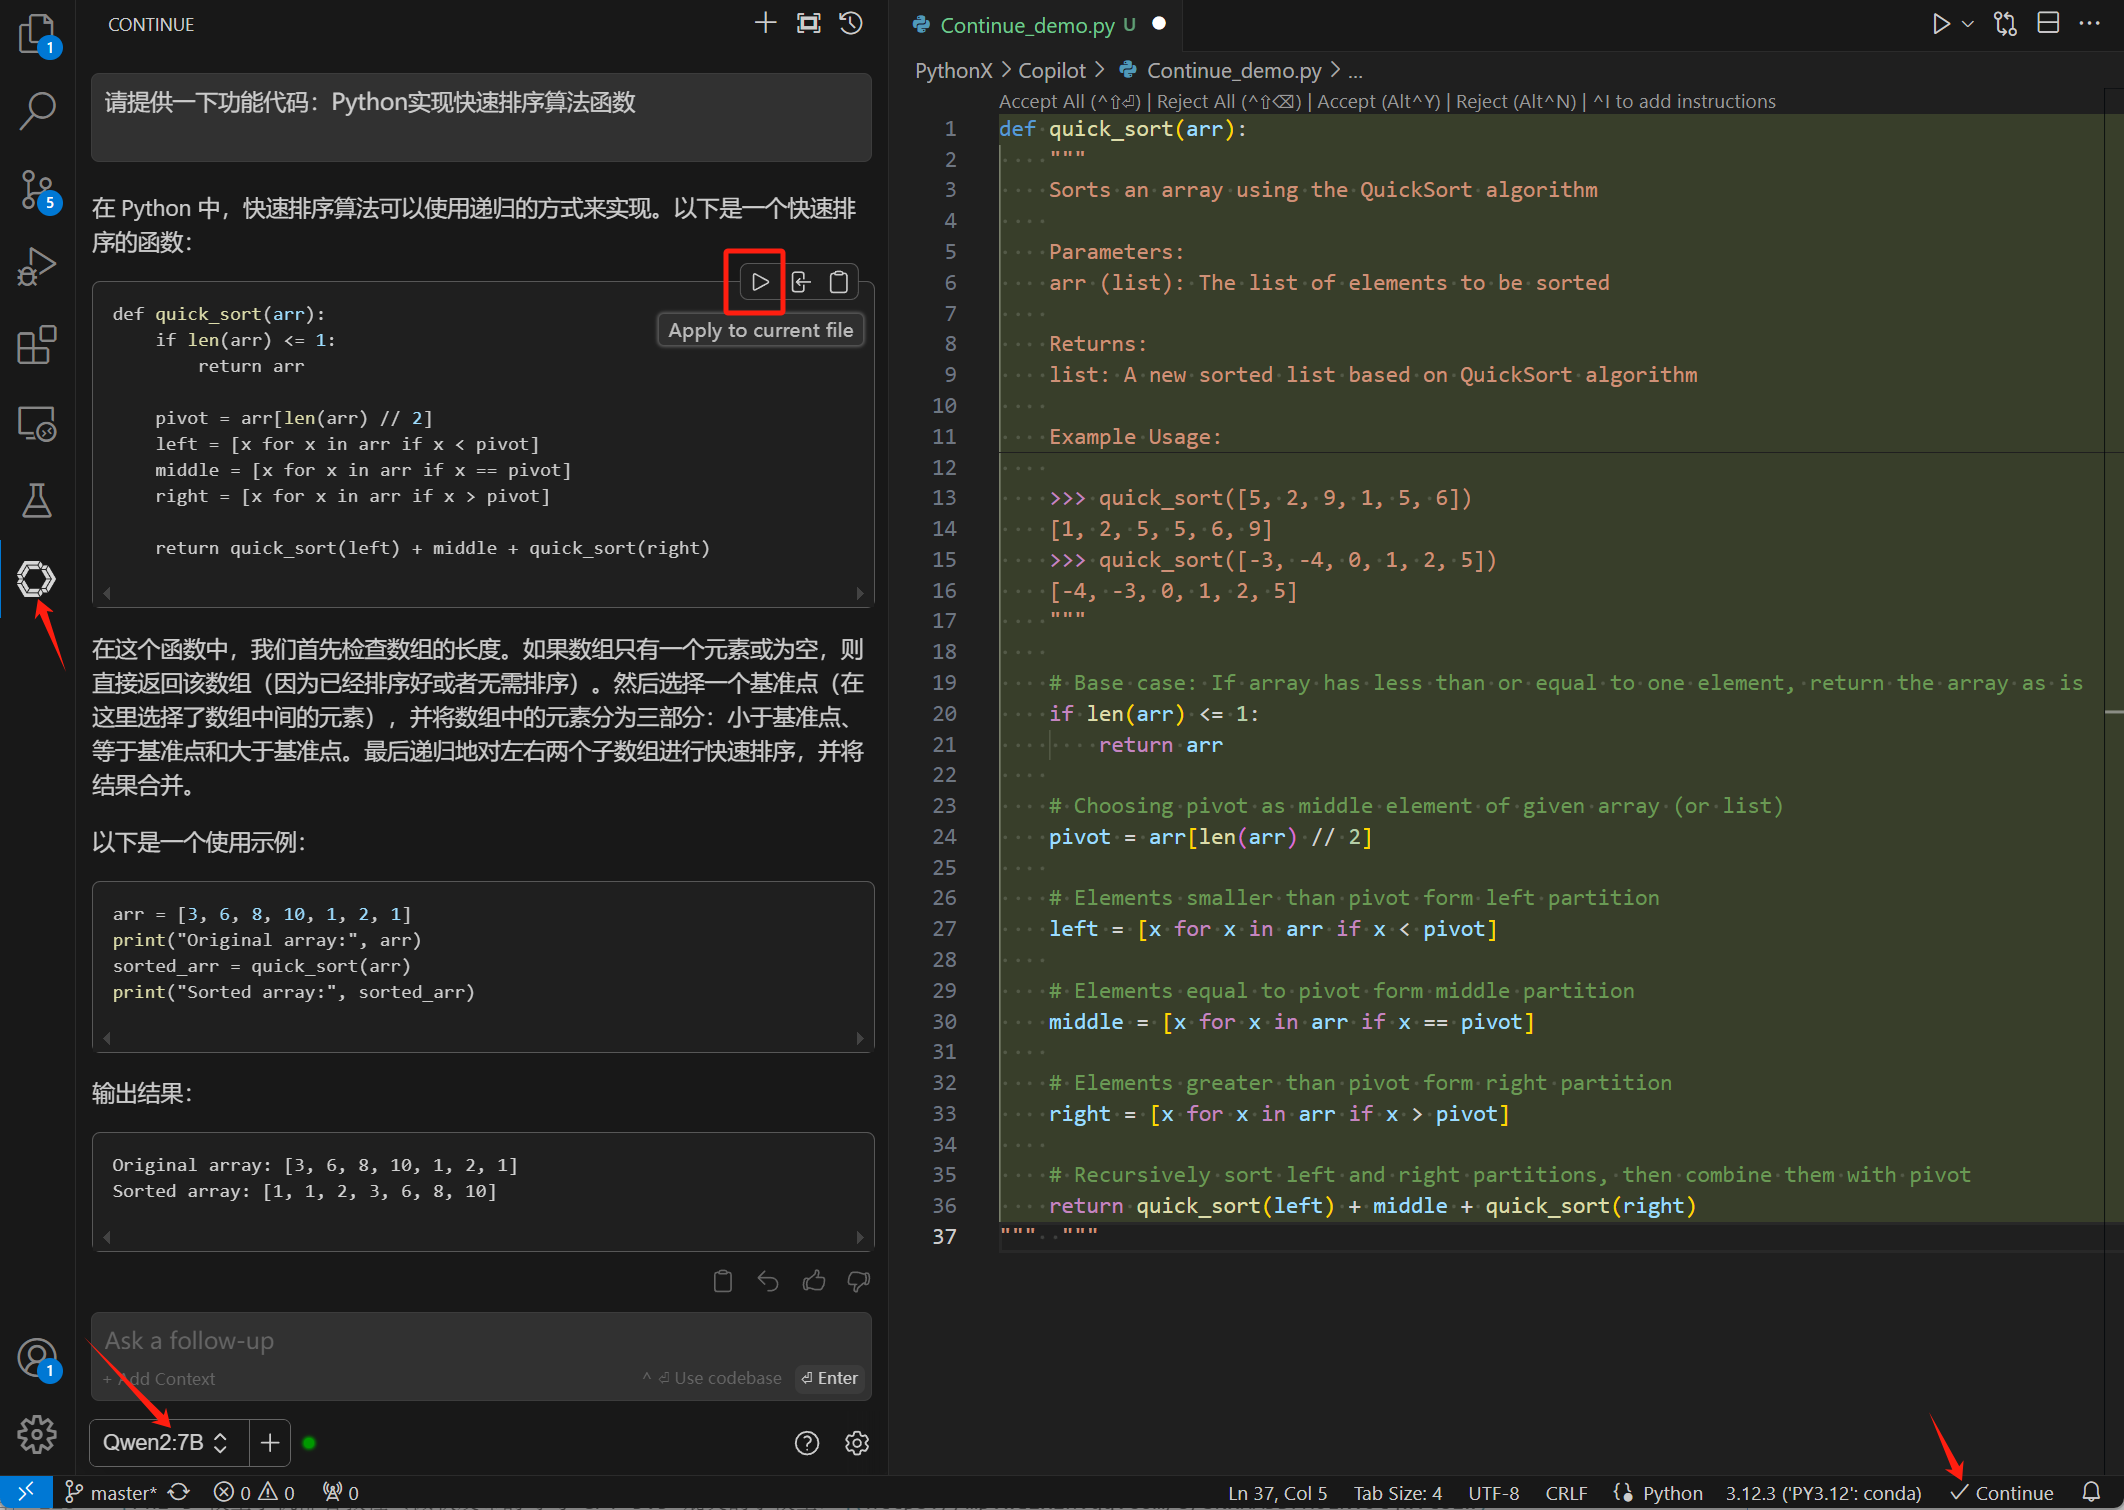
Task: Add a new model with the plus button
Action: click(270, 1442)
